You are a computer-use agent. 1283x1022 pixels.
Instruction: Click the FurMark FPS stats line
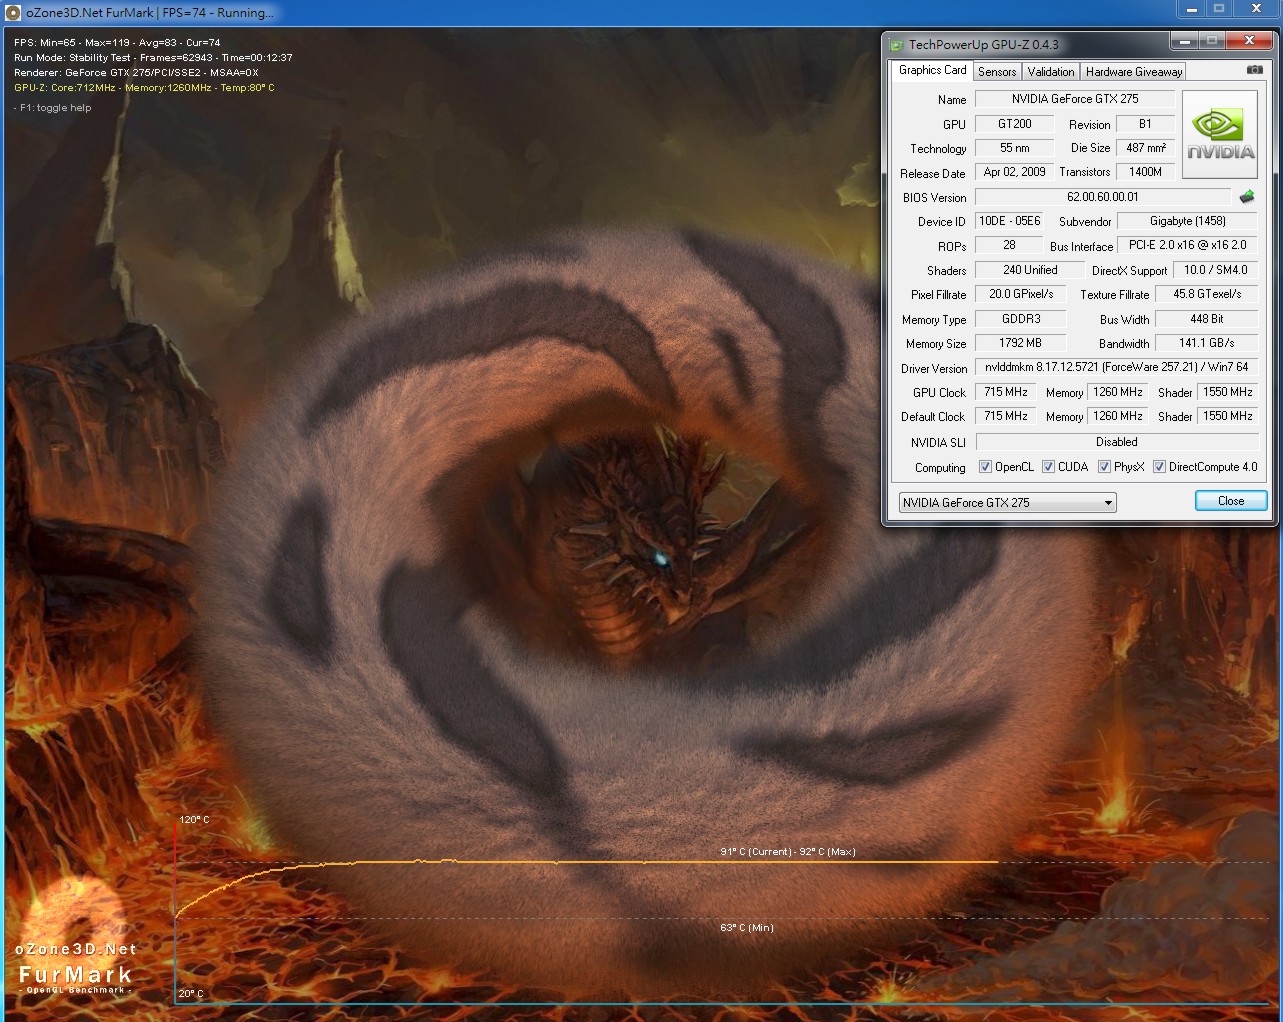click(x=117, y=43)
